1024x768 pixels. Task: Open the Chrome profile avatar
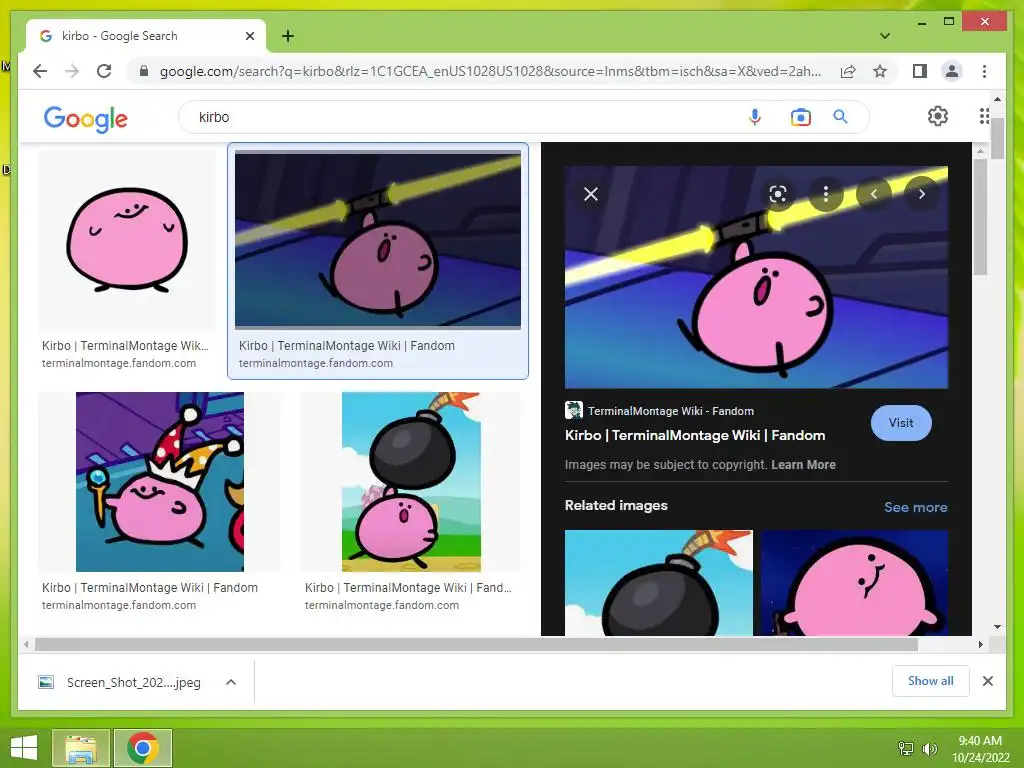(952, 71)
